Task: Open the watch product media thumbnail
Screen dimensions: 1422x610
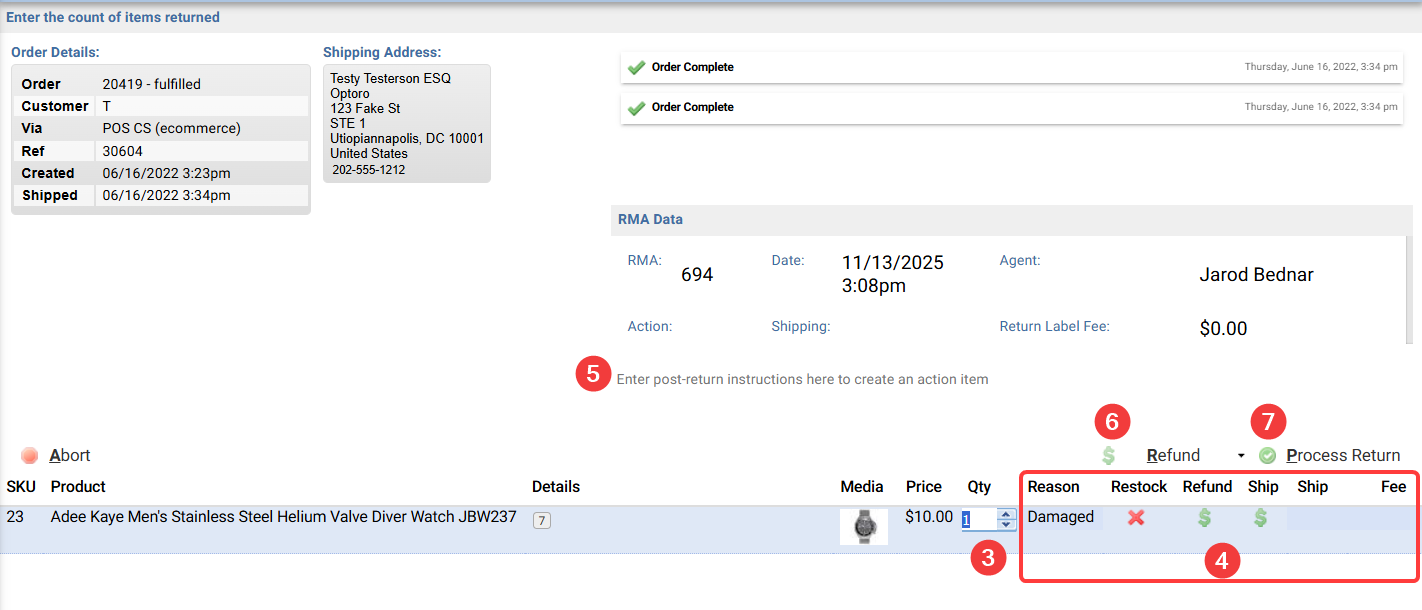Action: (x=864, y=526)
